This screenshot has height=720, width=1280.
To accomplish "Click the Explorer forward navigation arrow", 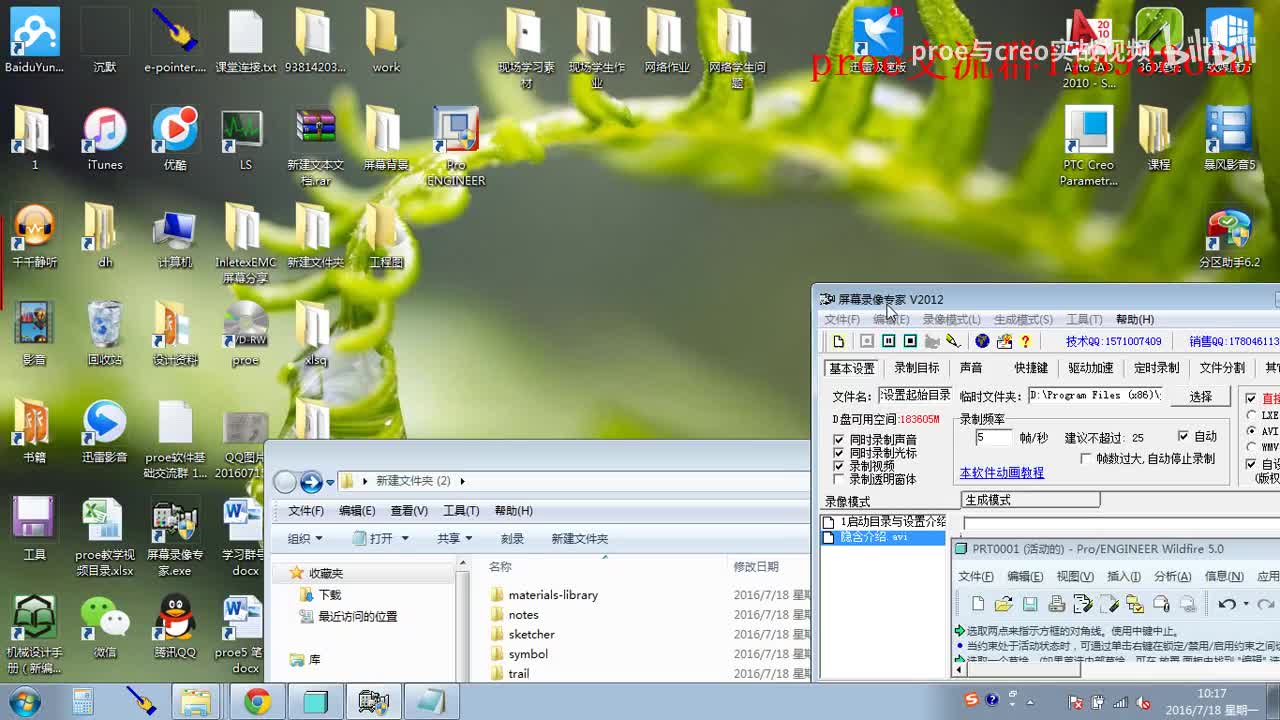I will click(x=311, y=482).
